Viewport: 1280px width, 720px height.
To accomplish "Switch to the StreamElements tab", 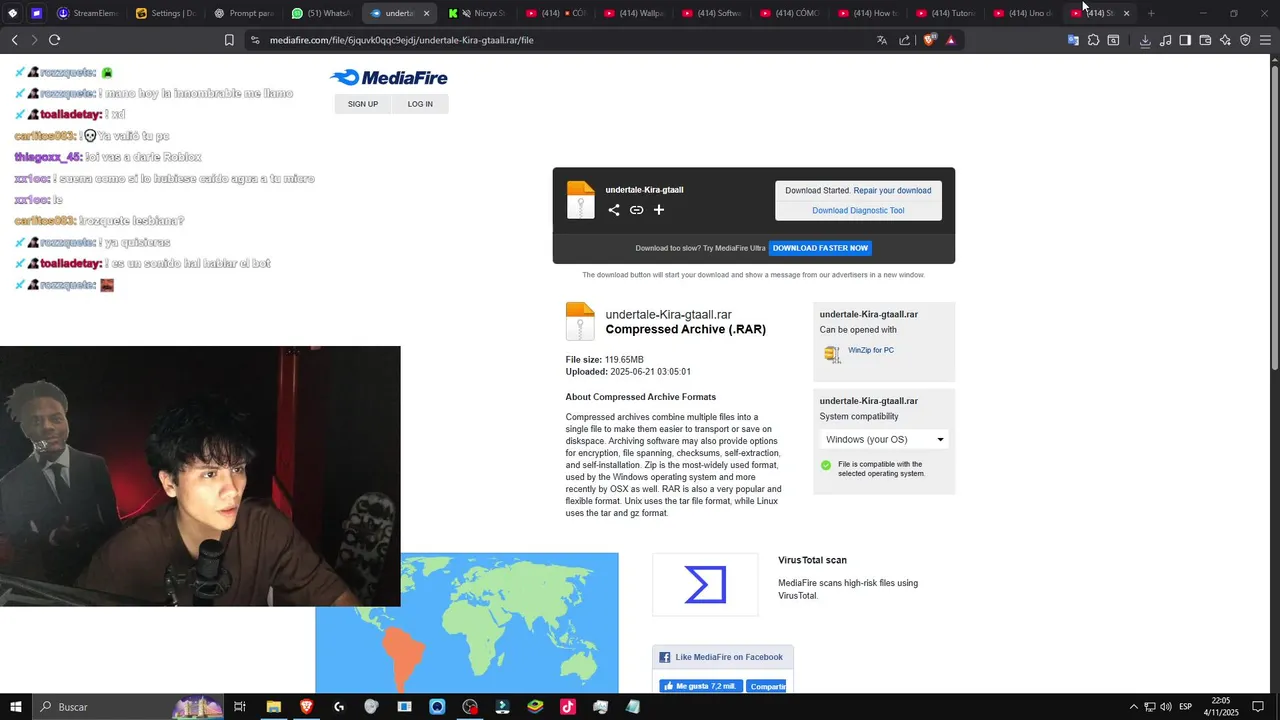I will 88,13.
